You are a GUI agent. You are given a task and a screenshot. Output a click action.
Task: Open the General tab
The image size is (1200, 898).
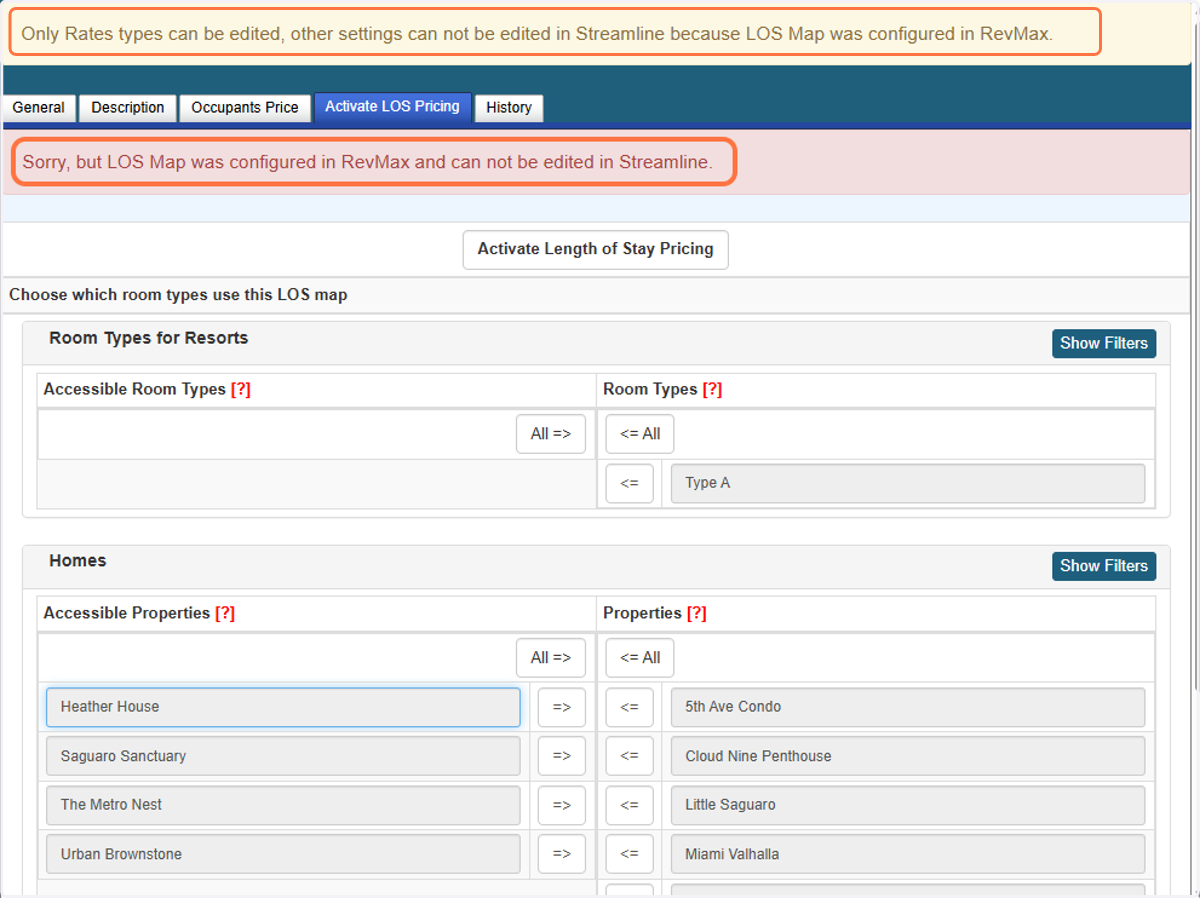(39, 108)
